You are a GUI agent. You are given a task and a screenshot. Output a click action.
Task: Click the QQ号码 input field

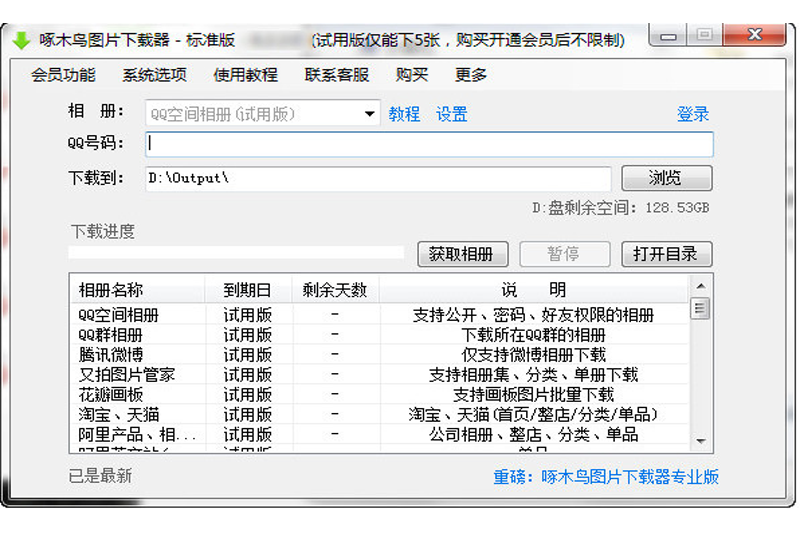(x=429, y=144)
